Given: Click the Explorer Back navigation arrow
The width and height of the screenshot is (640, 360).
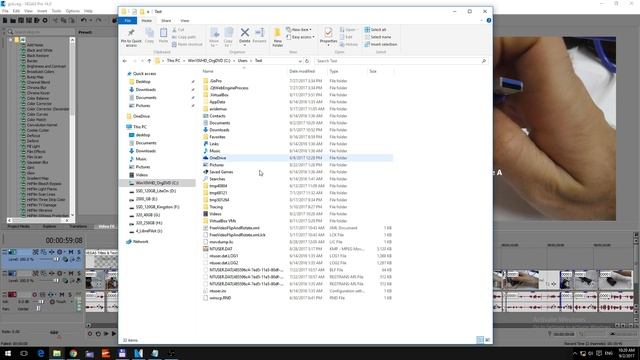Looking at the screenshot, I should pos(125,61).
